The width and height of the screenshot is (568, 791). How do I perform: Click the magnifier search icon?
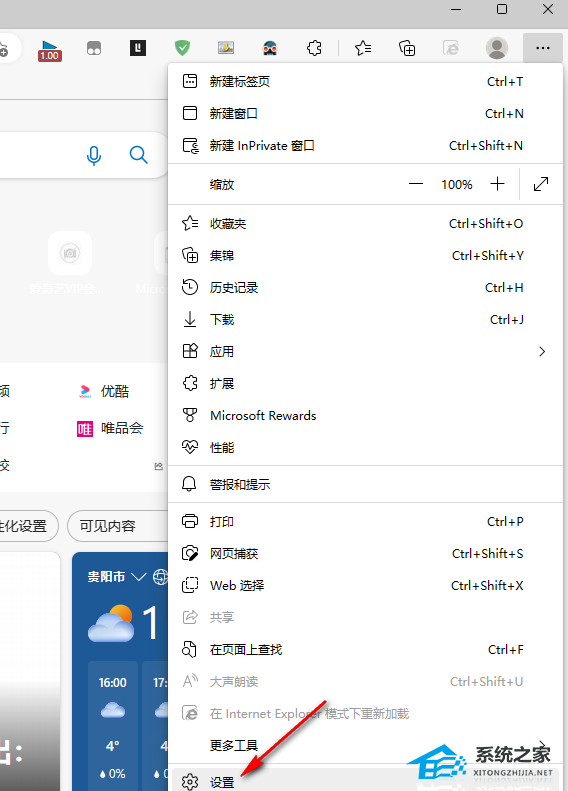(138, 155)
